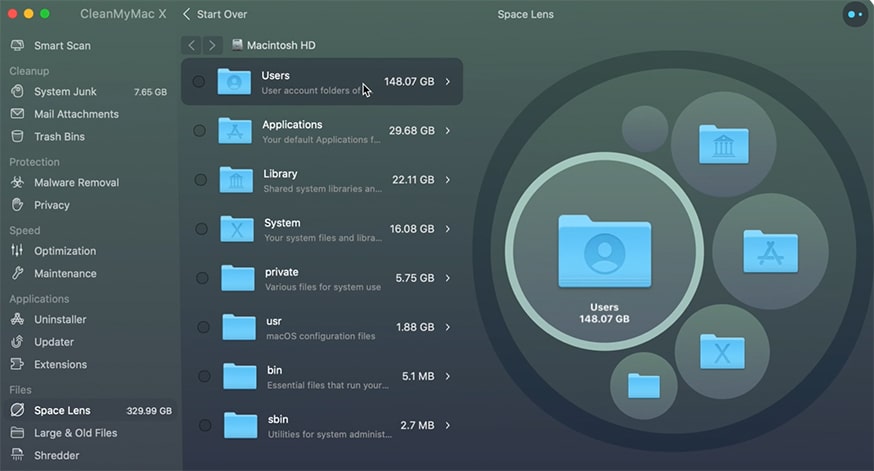Click the Mail Attachments envelope icon
This screenshot has height=471, width=874.
17,114
